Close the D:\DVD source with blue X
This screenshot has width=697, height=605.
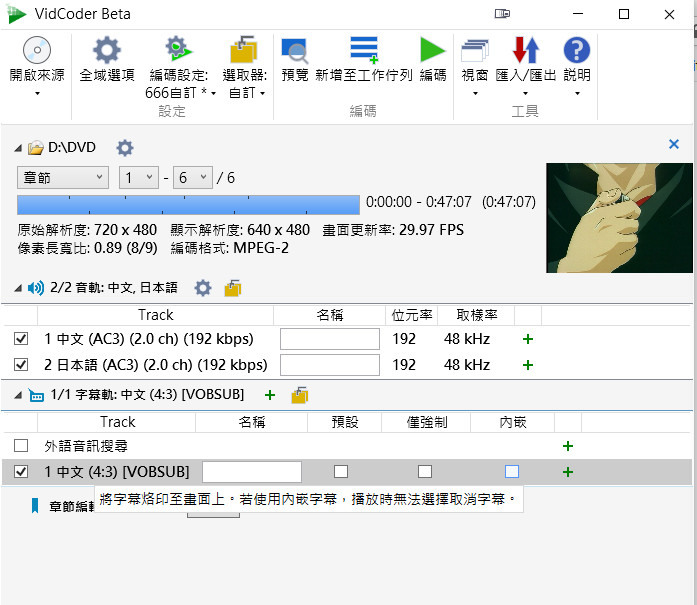(673, 144)
